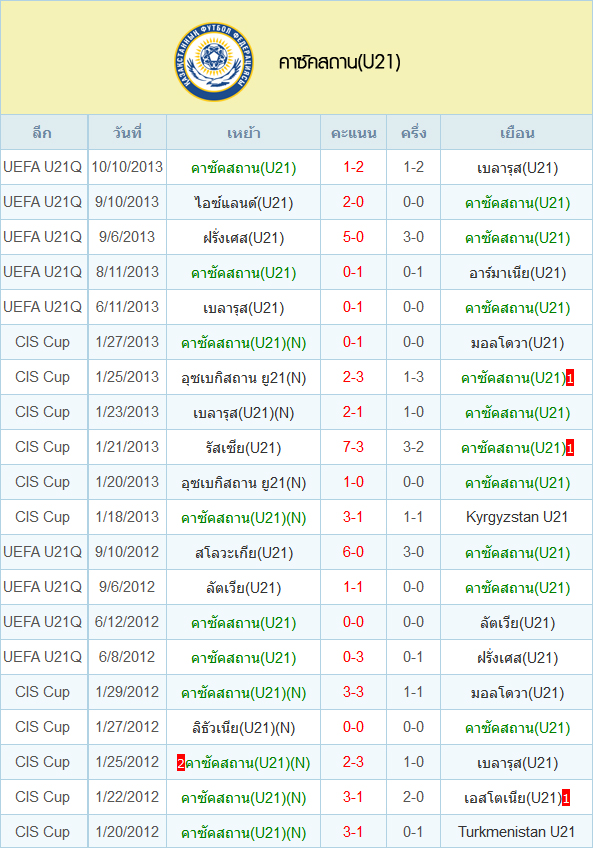Click the วันที่ column header
593x848 pixels.
[x=127, y=132]
